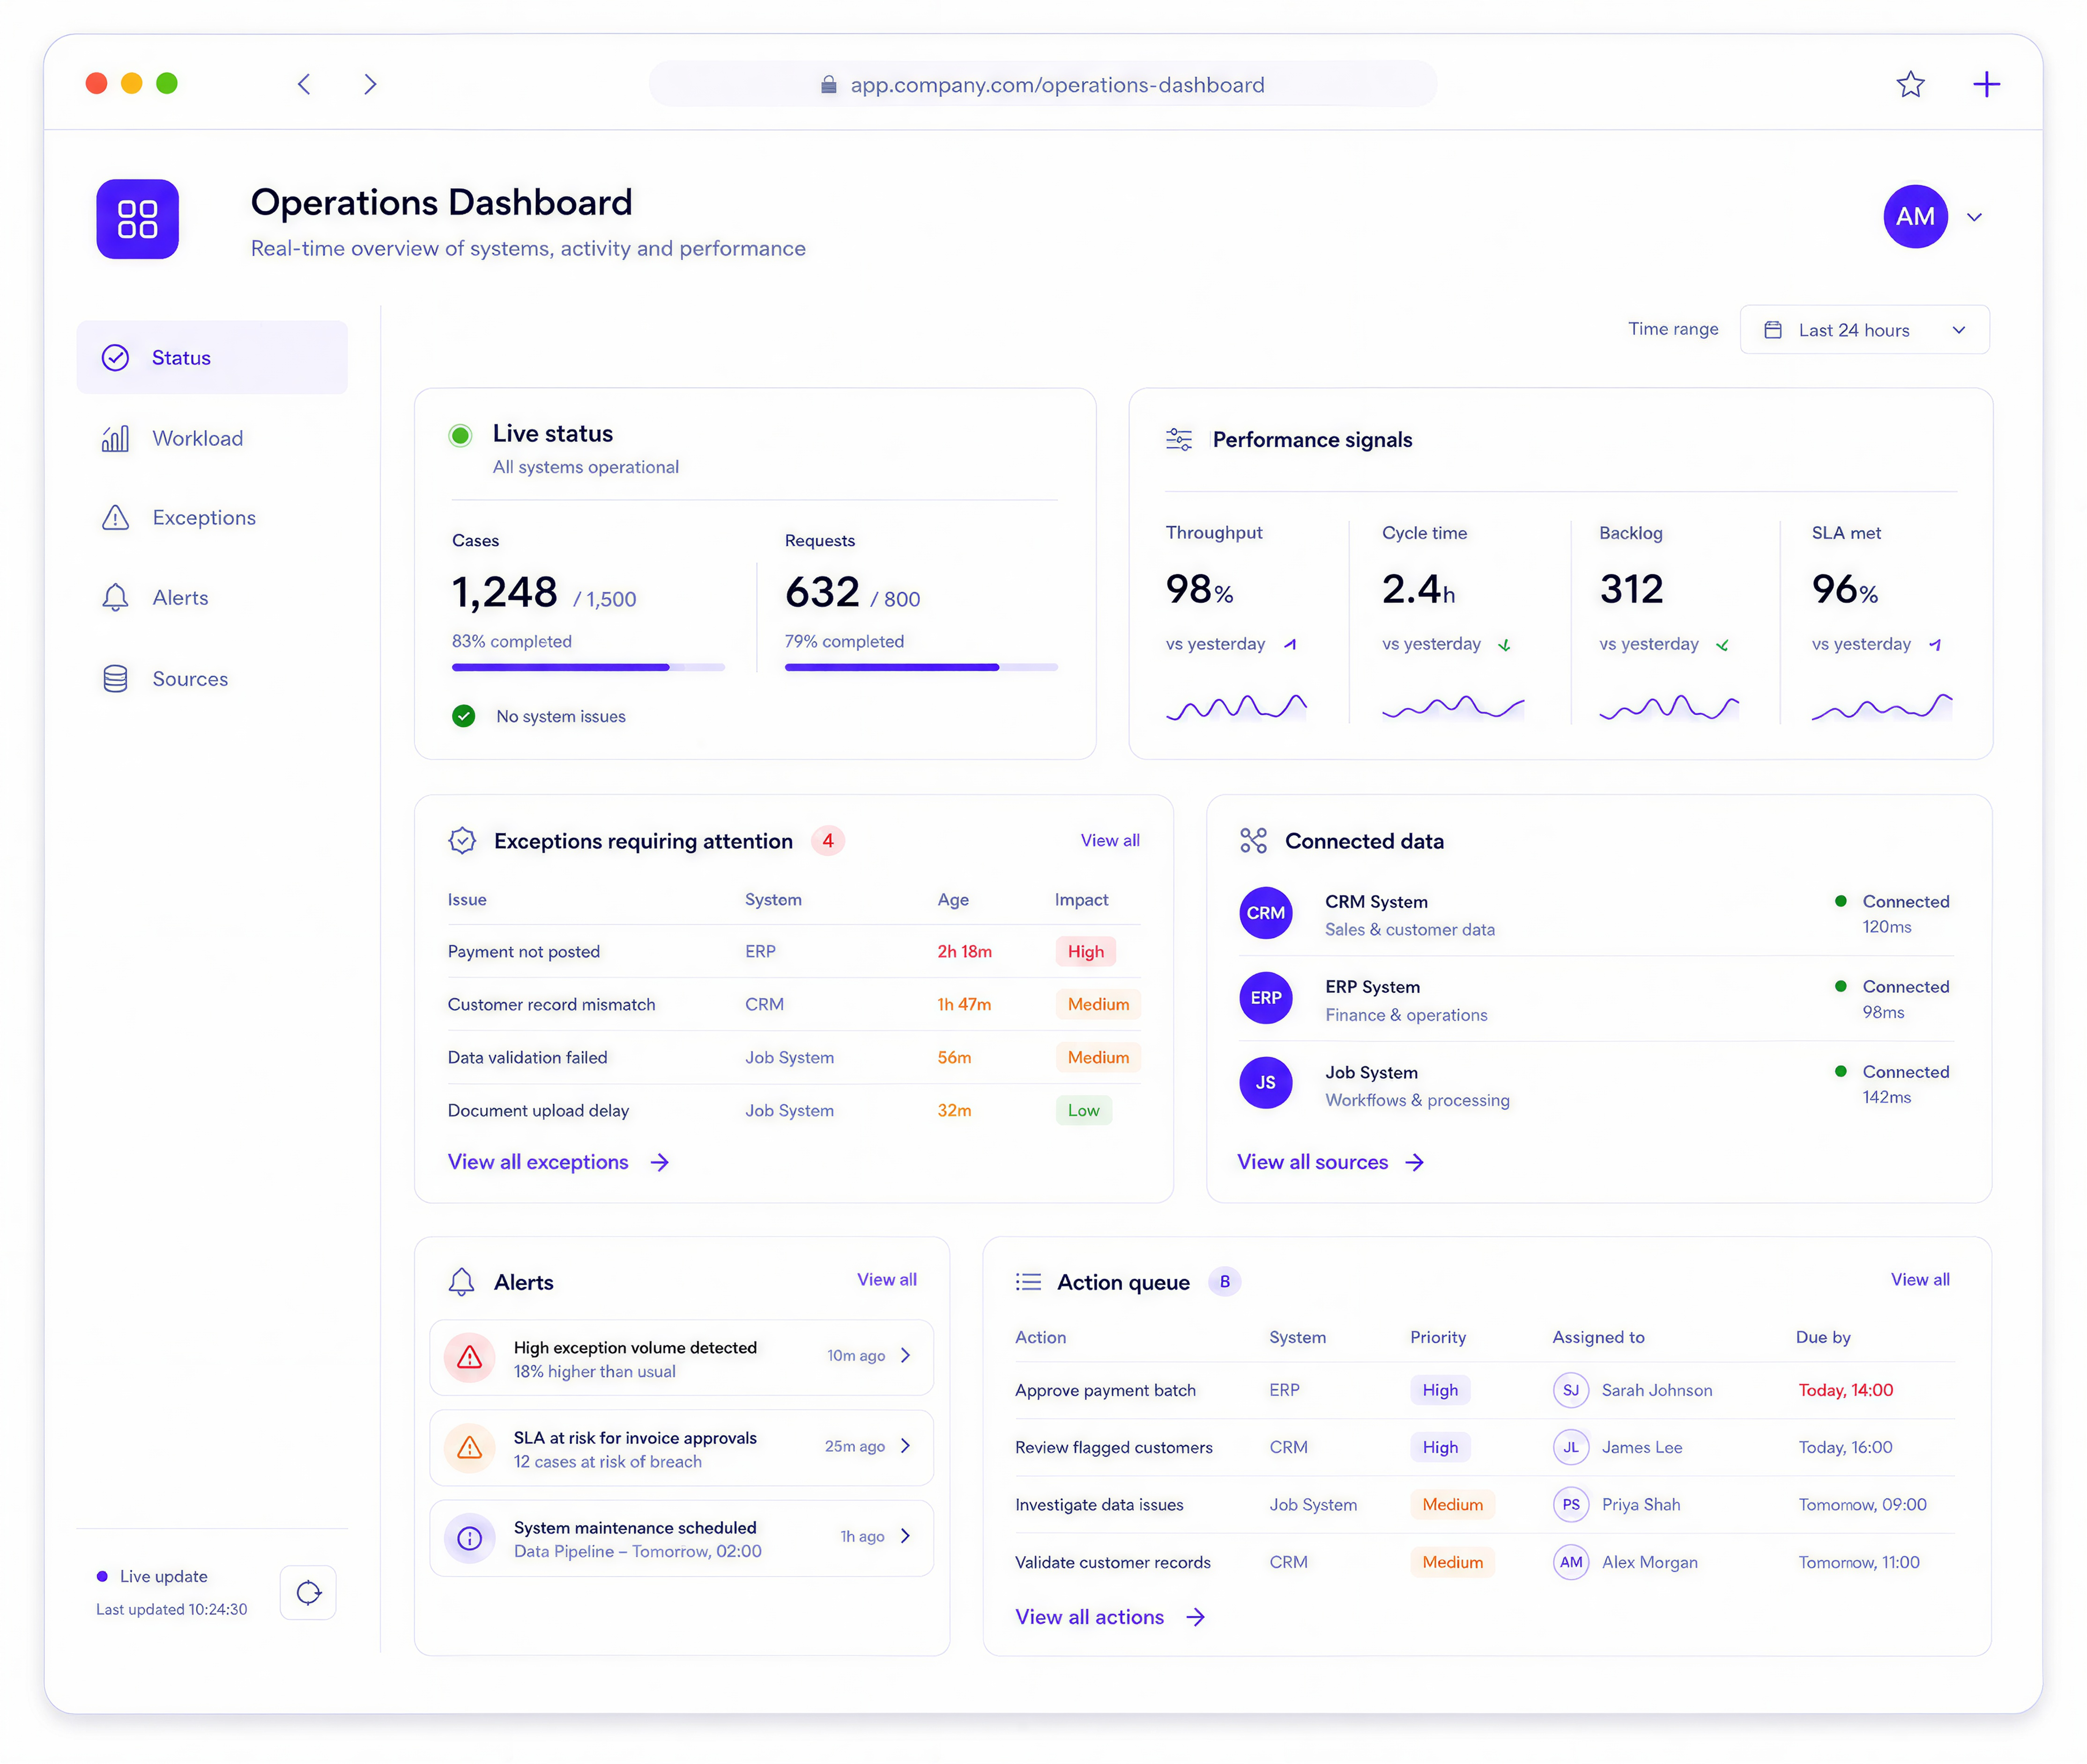Click the bell icon in Alerts card header
The width and height of the screenshot is (2087, 1764).
pyautogui.click(x=461, y=1282)
